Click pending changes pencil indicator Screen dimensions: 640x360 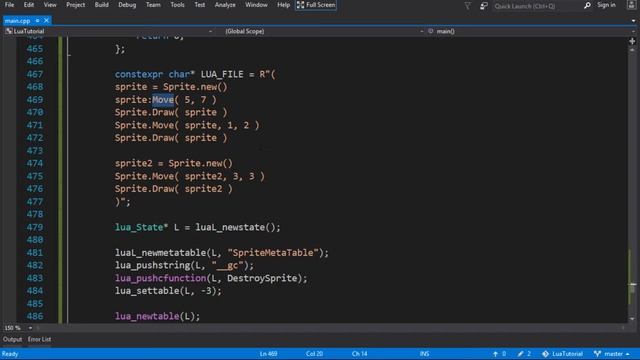[x=524, y=354]
